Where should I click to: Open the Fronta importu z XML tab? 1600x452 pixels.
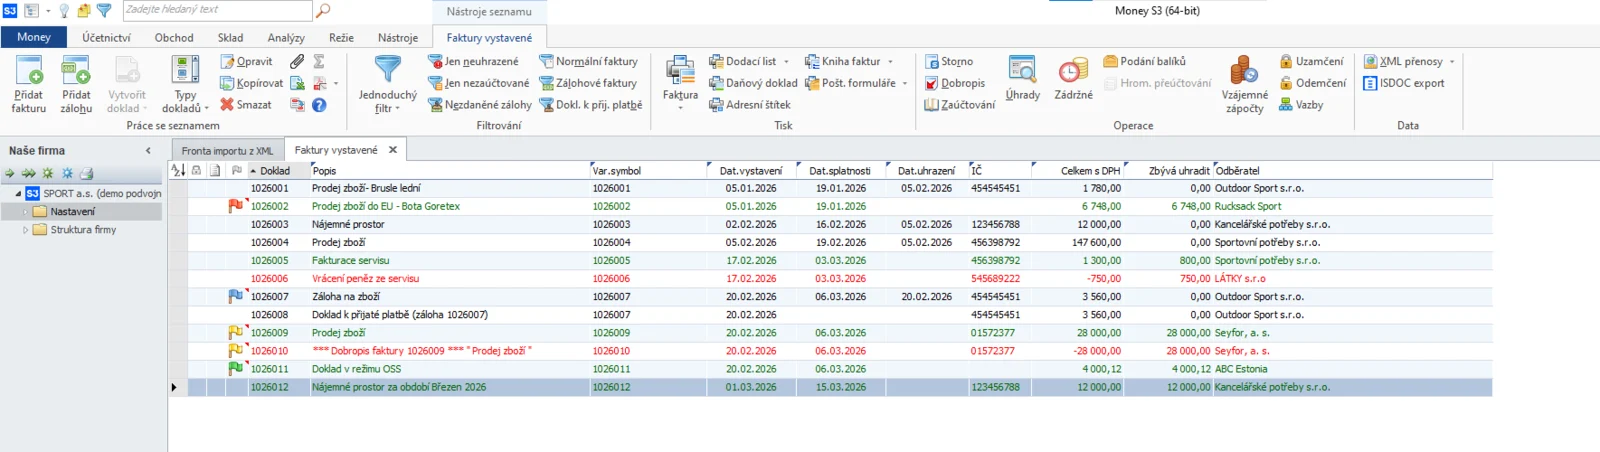[x=227, y=151]
